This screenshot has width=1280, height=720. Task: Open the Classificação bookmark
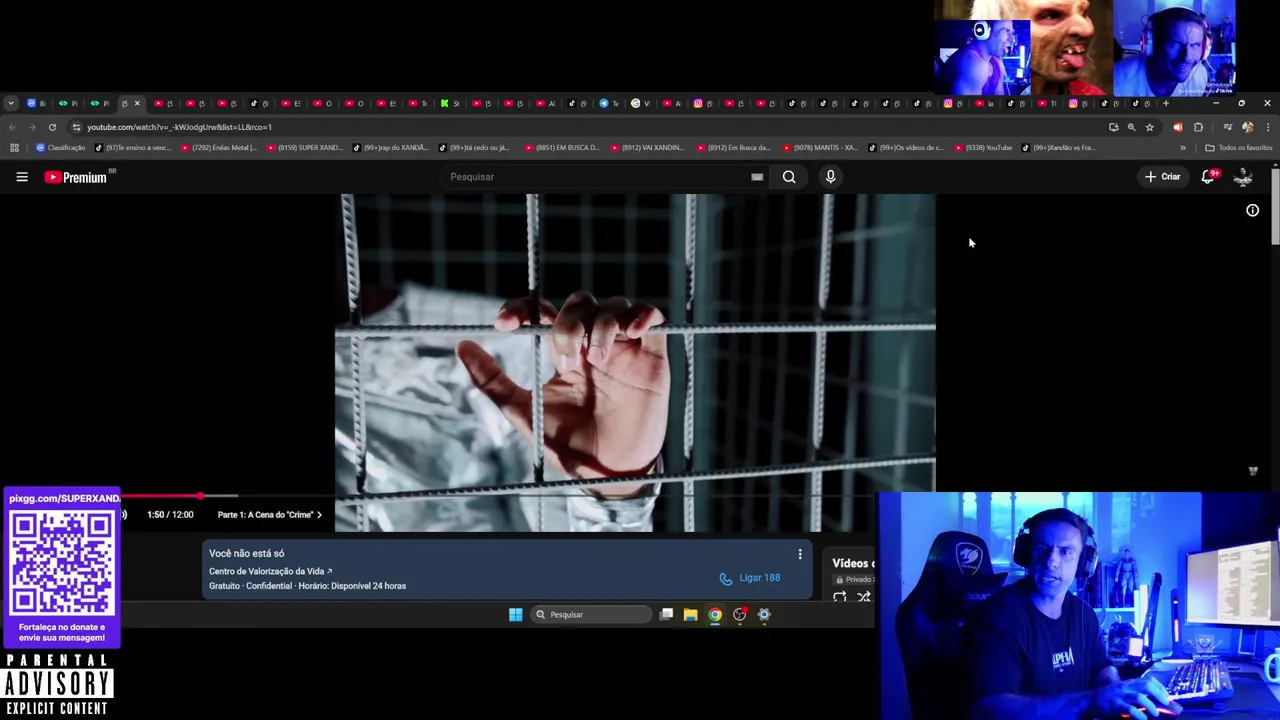(60, 148)
